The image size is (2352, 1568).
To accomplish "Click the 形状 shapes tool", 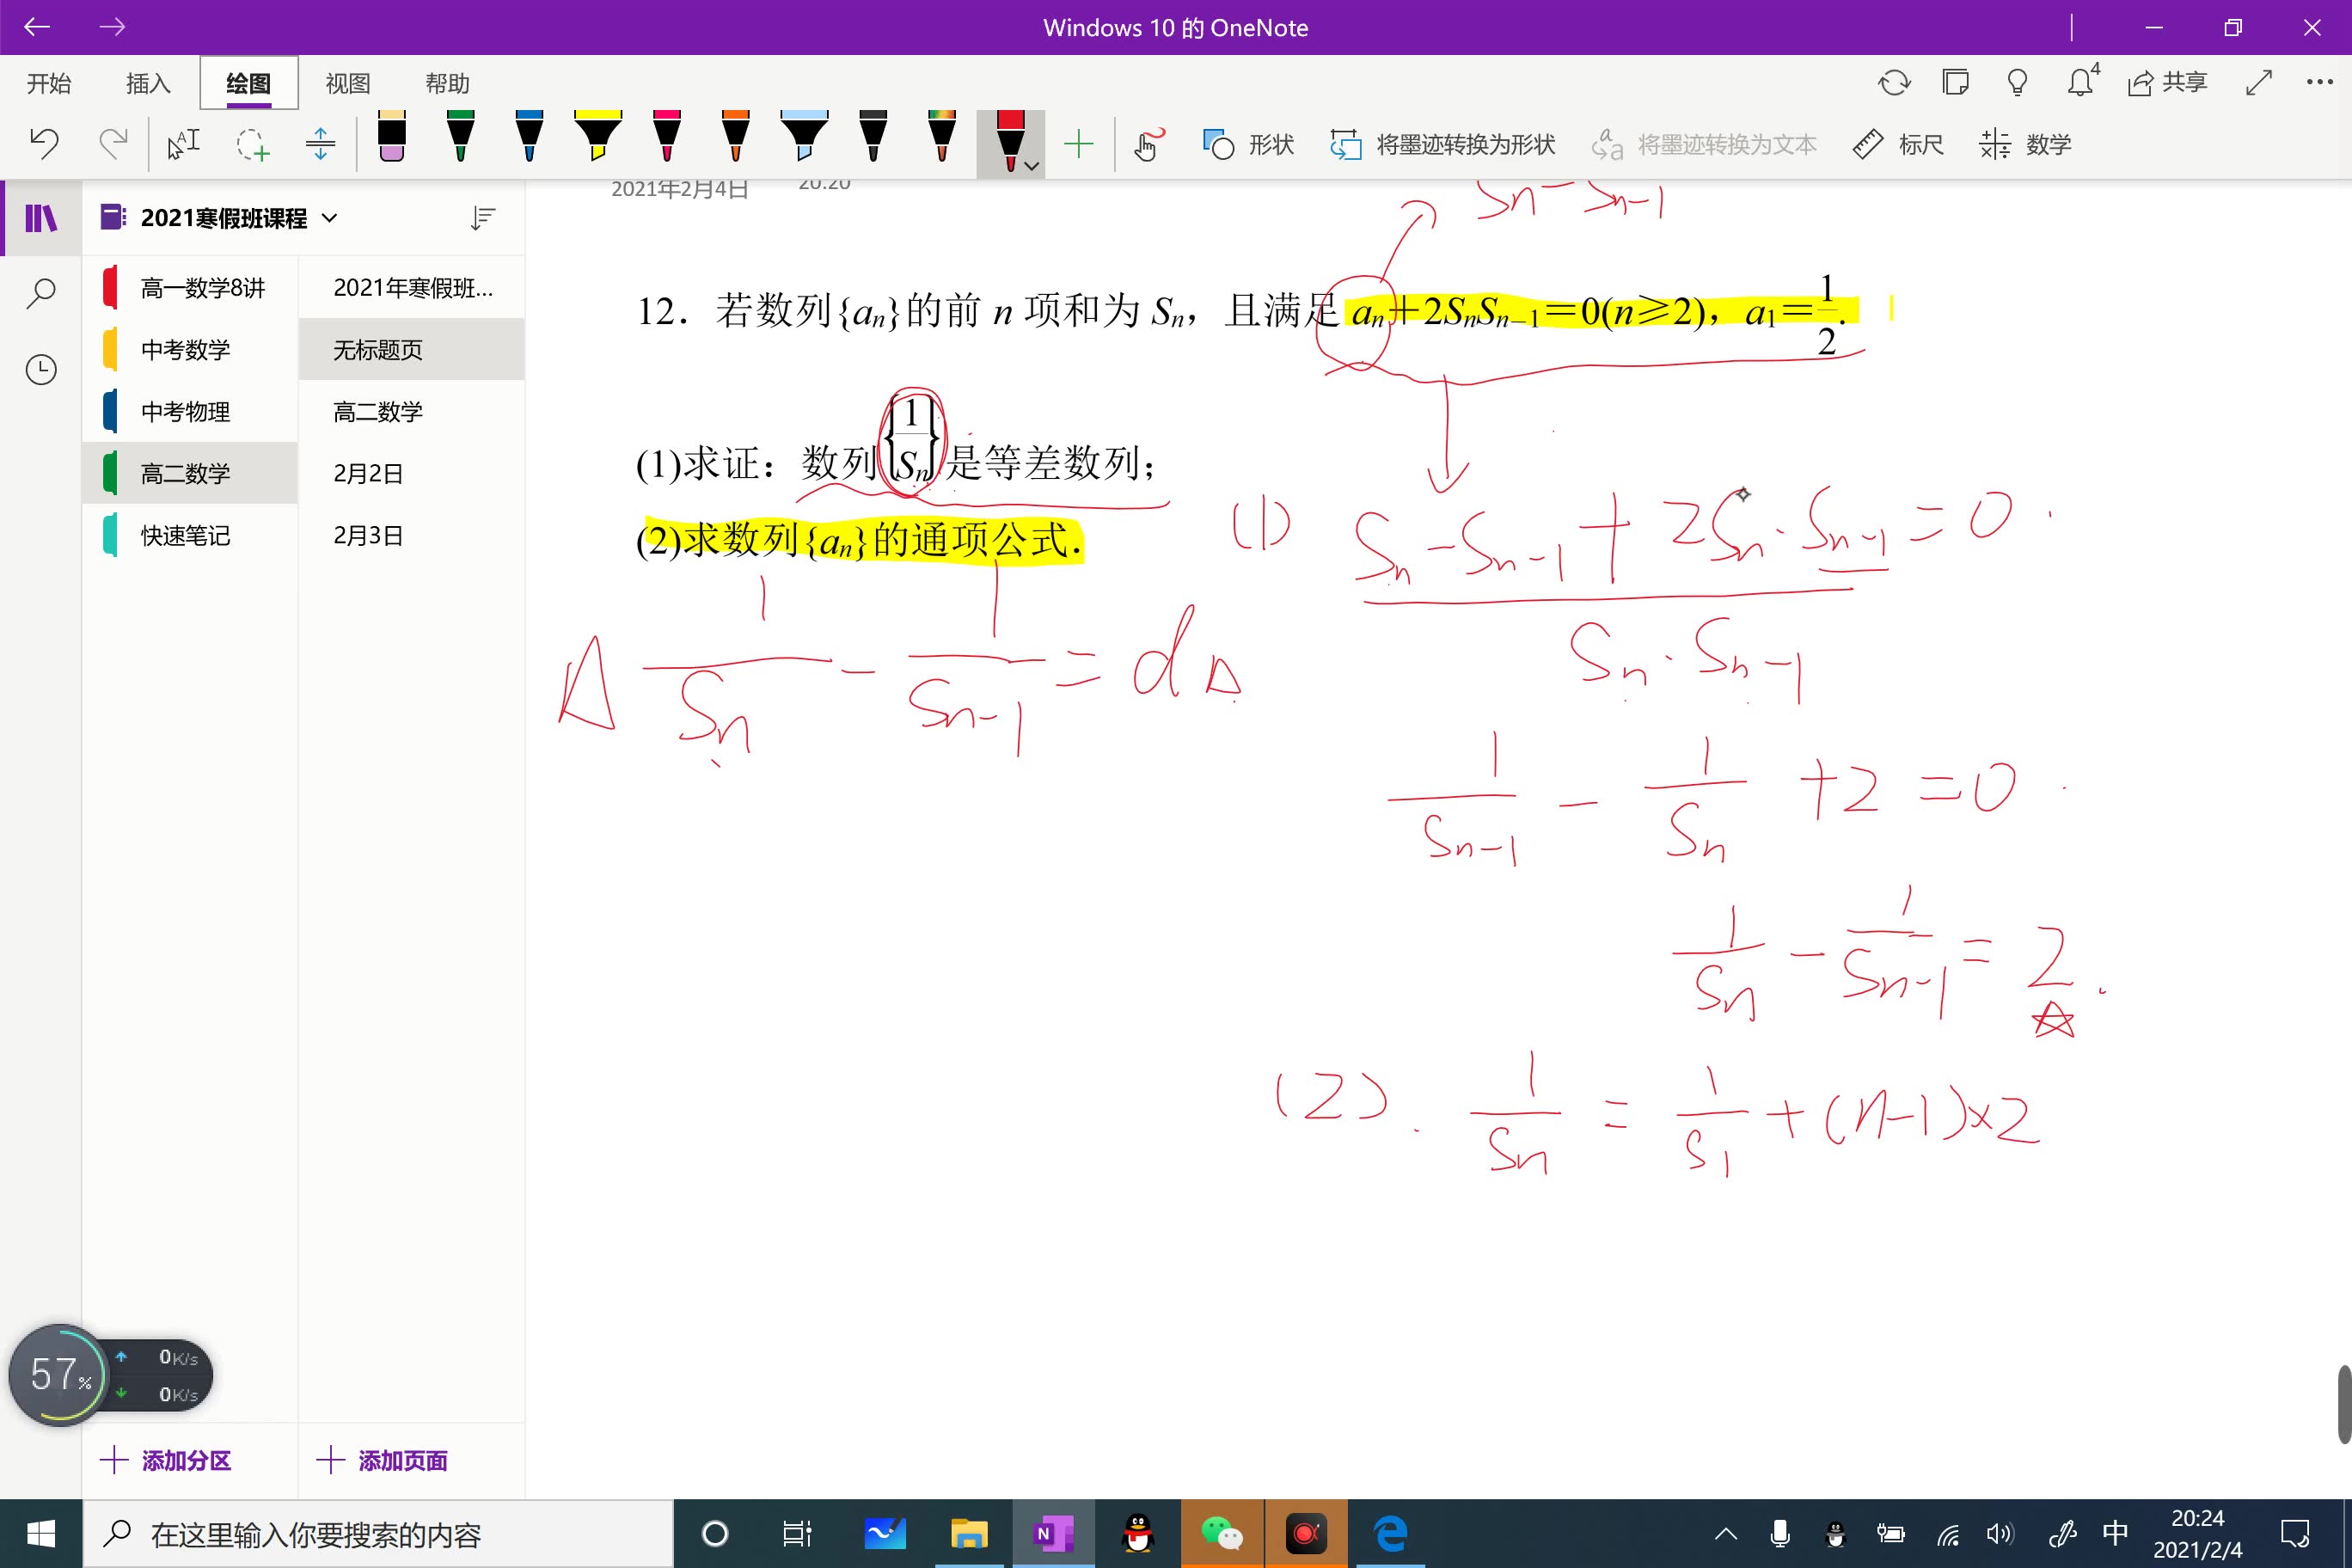I will (1246, 144).
